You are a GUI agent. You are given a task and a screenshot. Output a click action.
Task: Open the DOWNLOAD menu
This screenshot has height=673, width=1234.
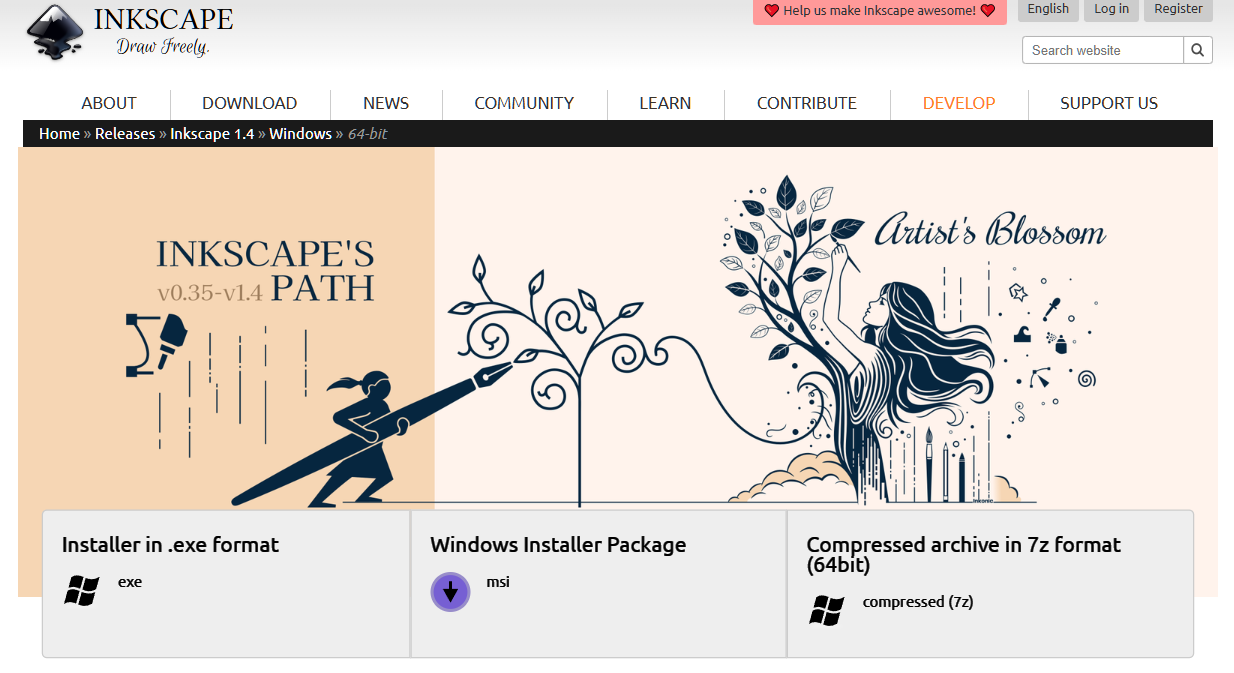pyautogui.click(x=250, y=103)
